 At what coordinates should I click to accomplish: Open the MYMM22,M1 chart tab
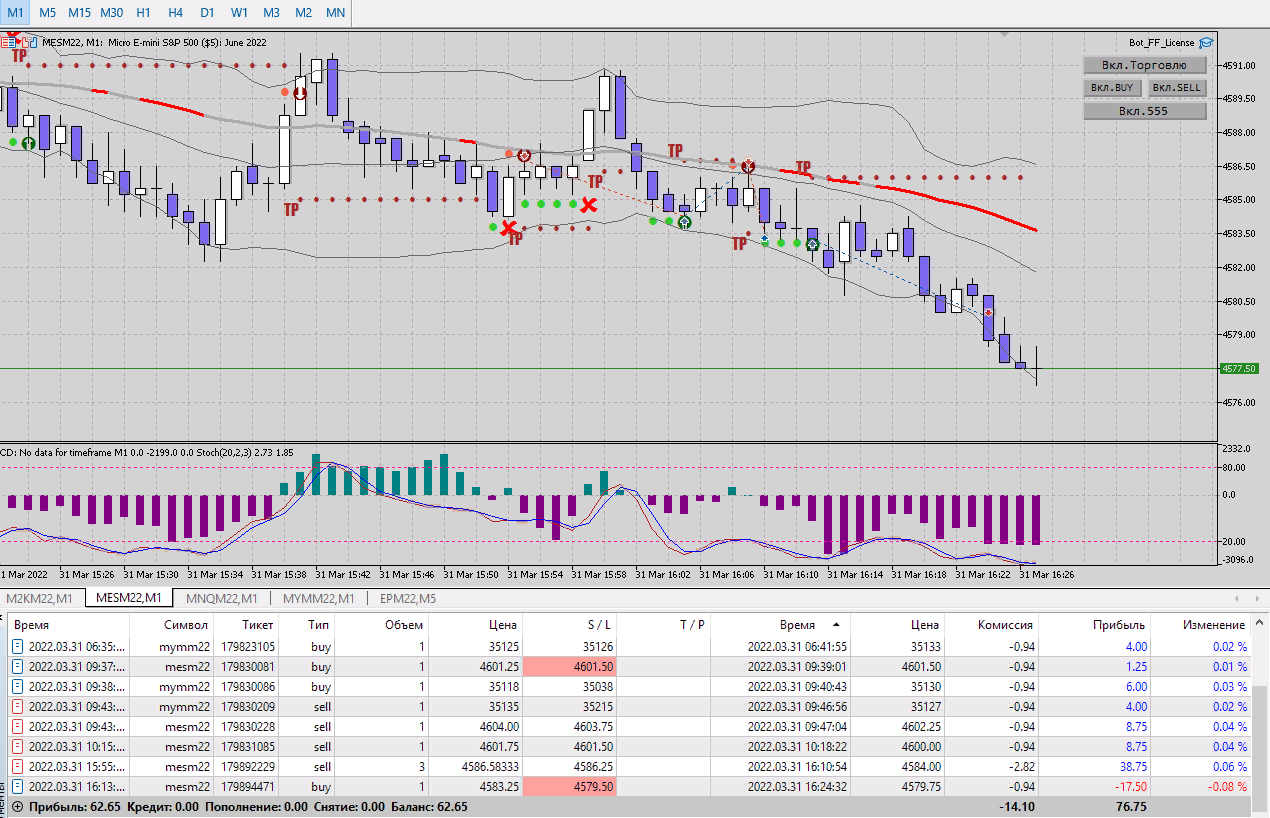[x=319, y=598]
